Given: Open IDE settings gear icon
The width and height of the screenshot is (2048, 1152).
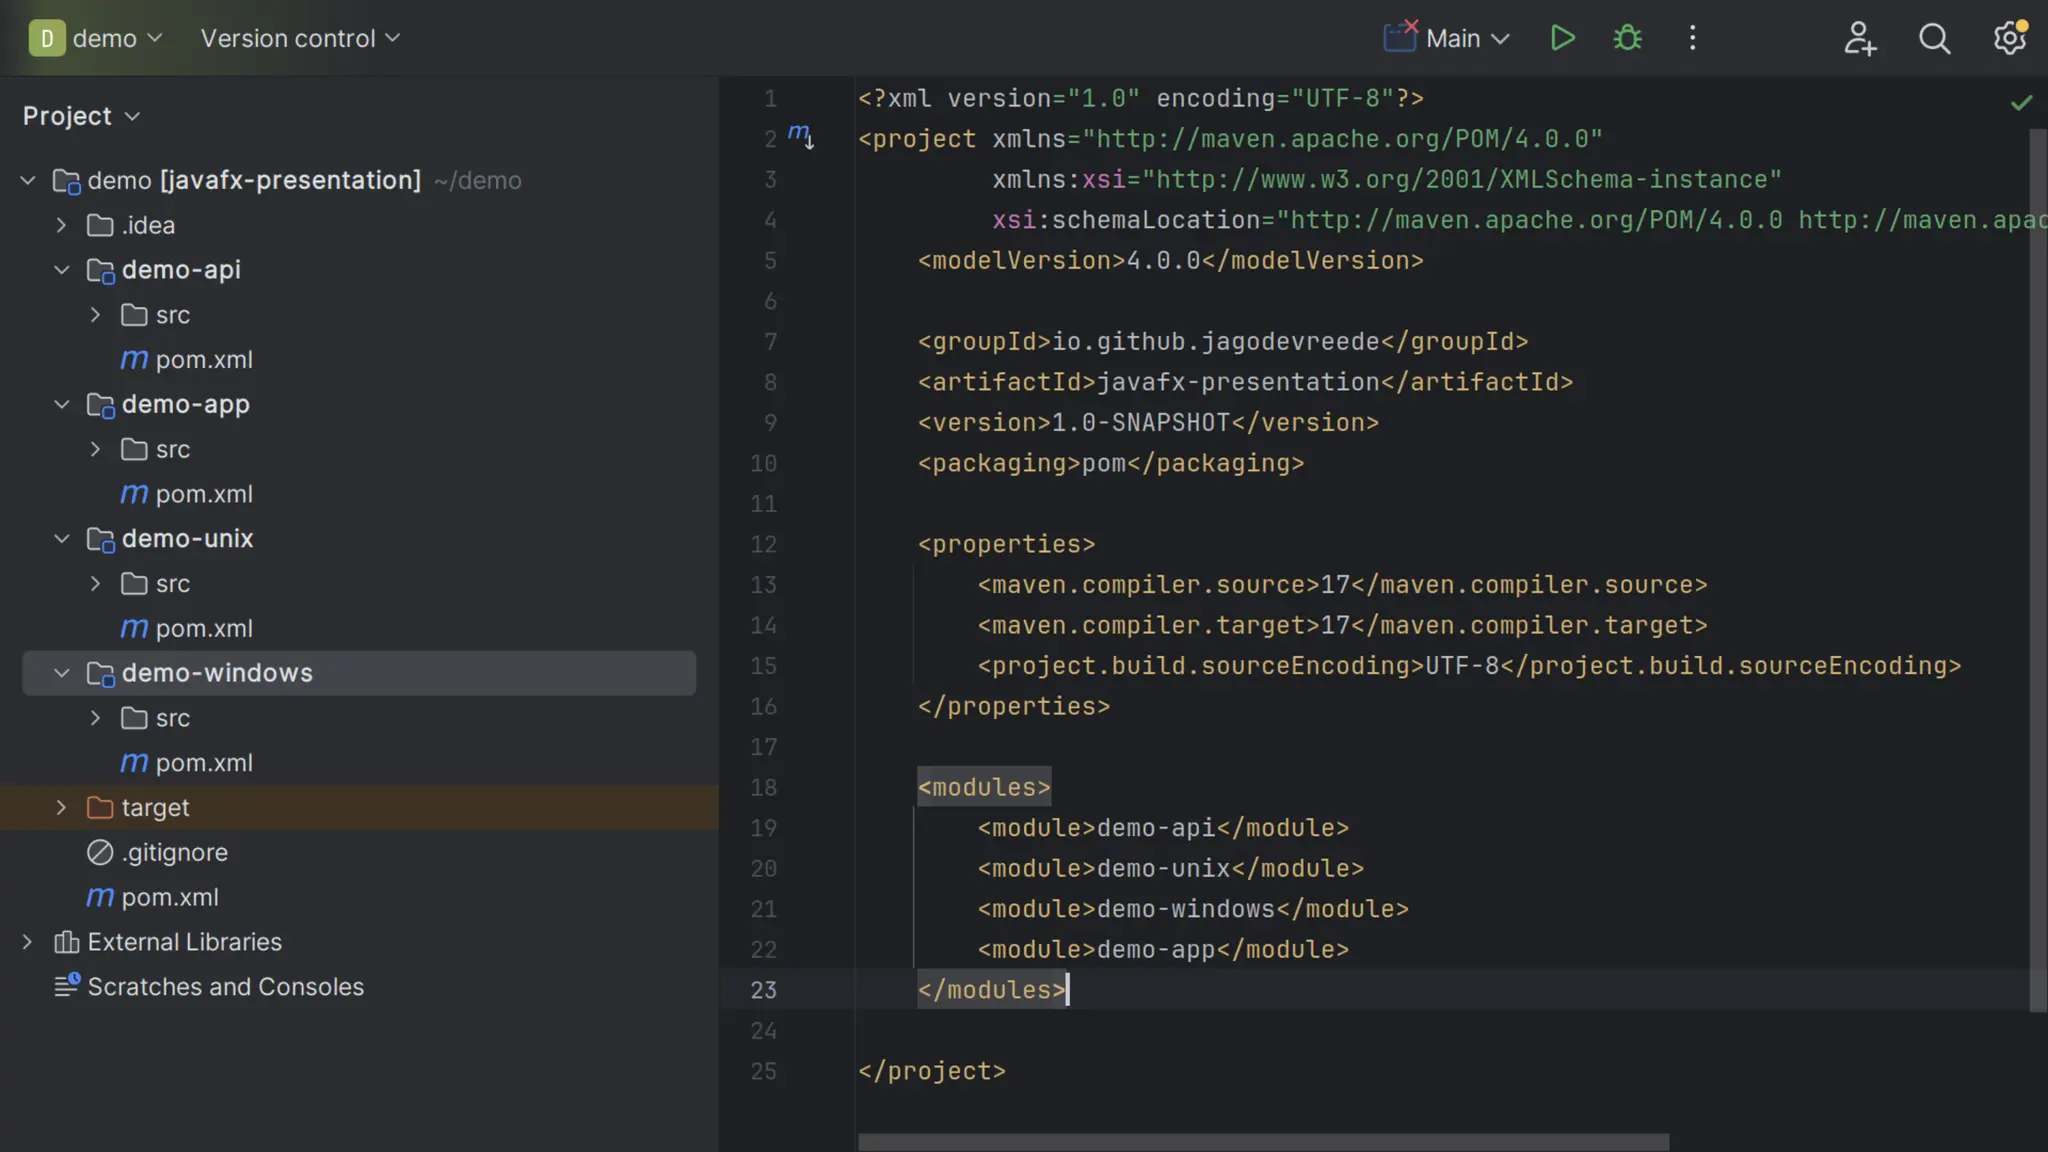Looking at the screenshot, I should (x=2009, y=38).
